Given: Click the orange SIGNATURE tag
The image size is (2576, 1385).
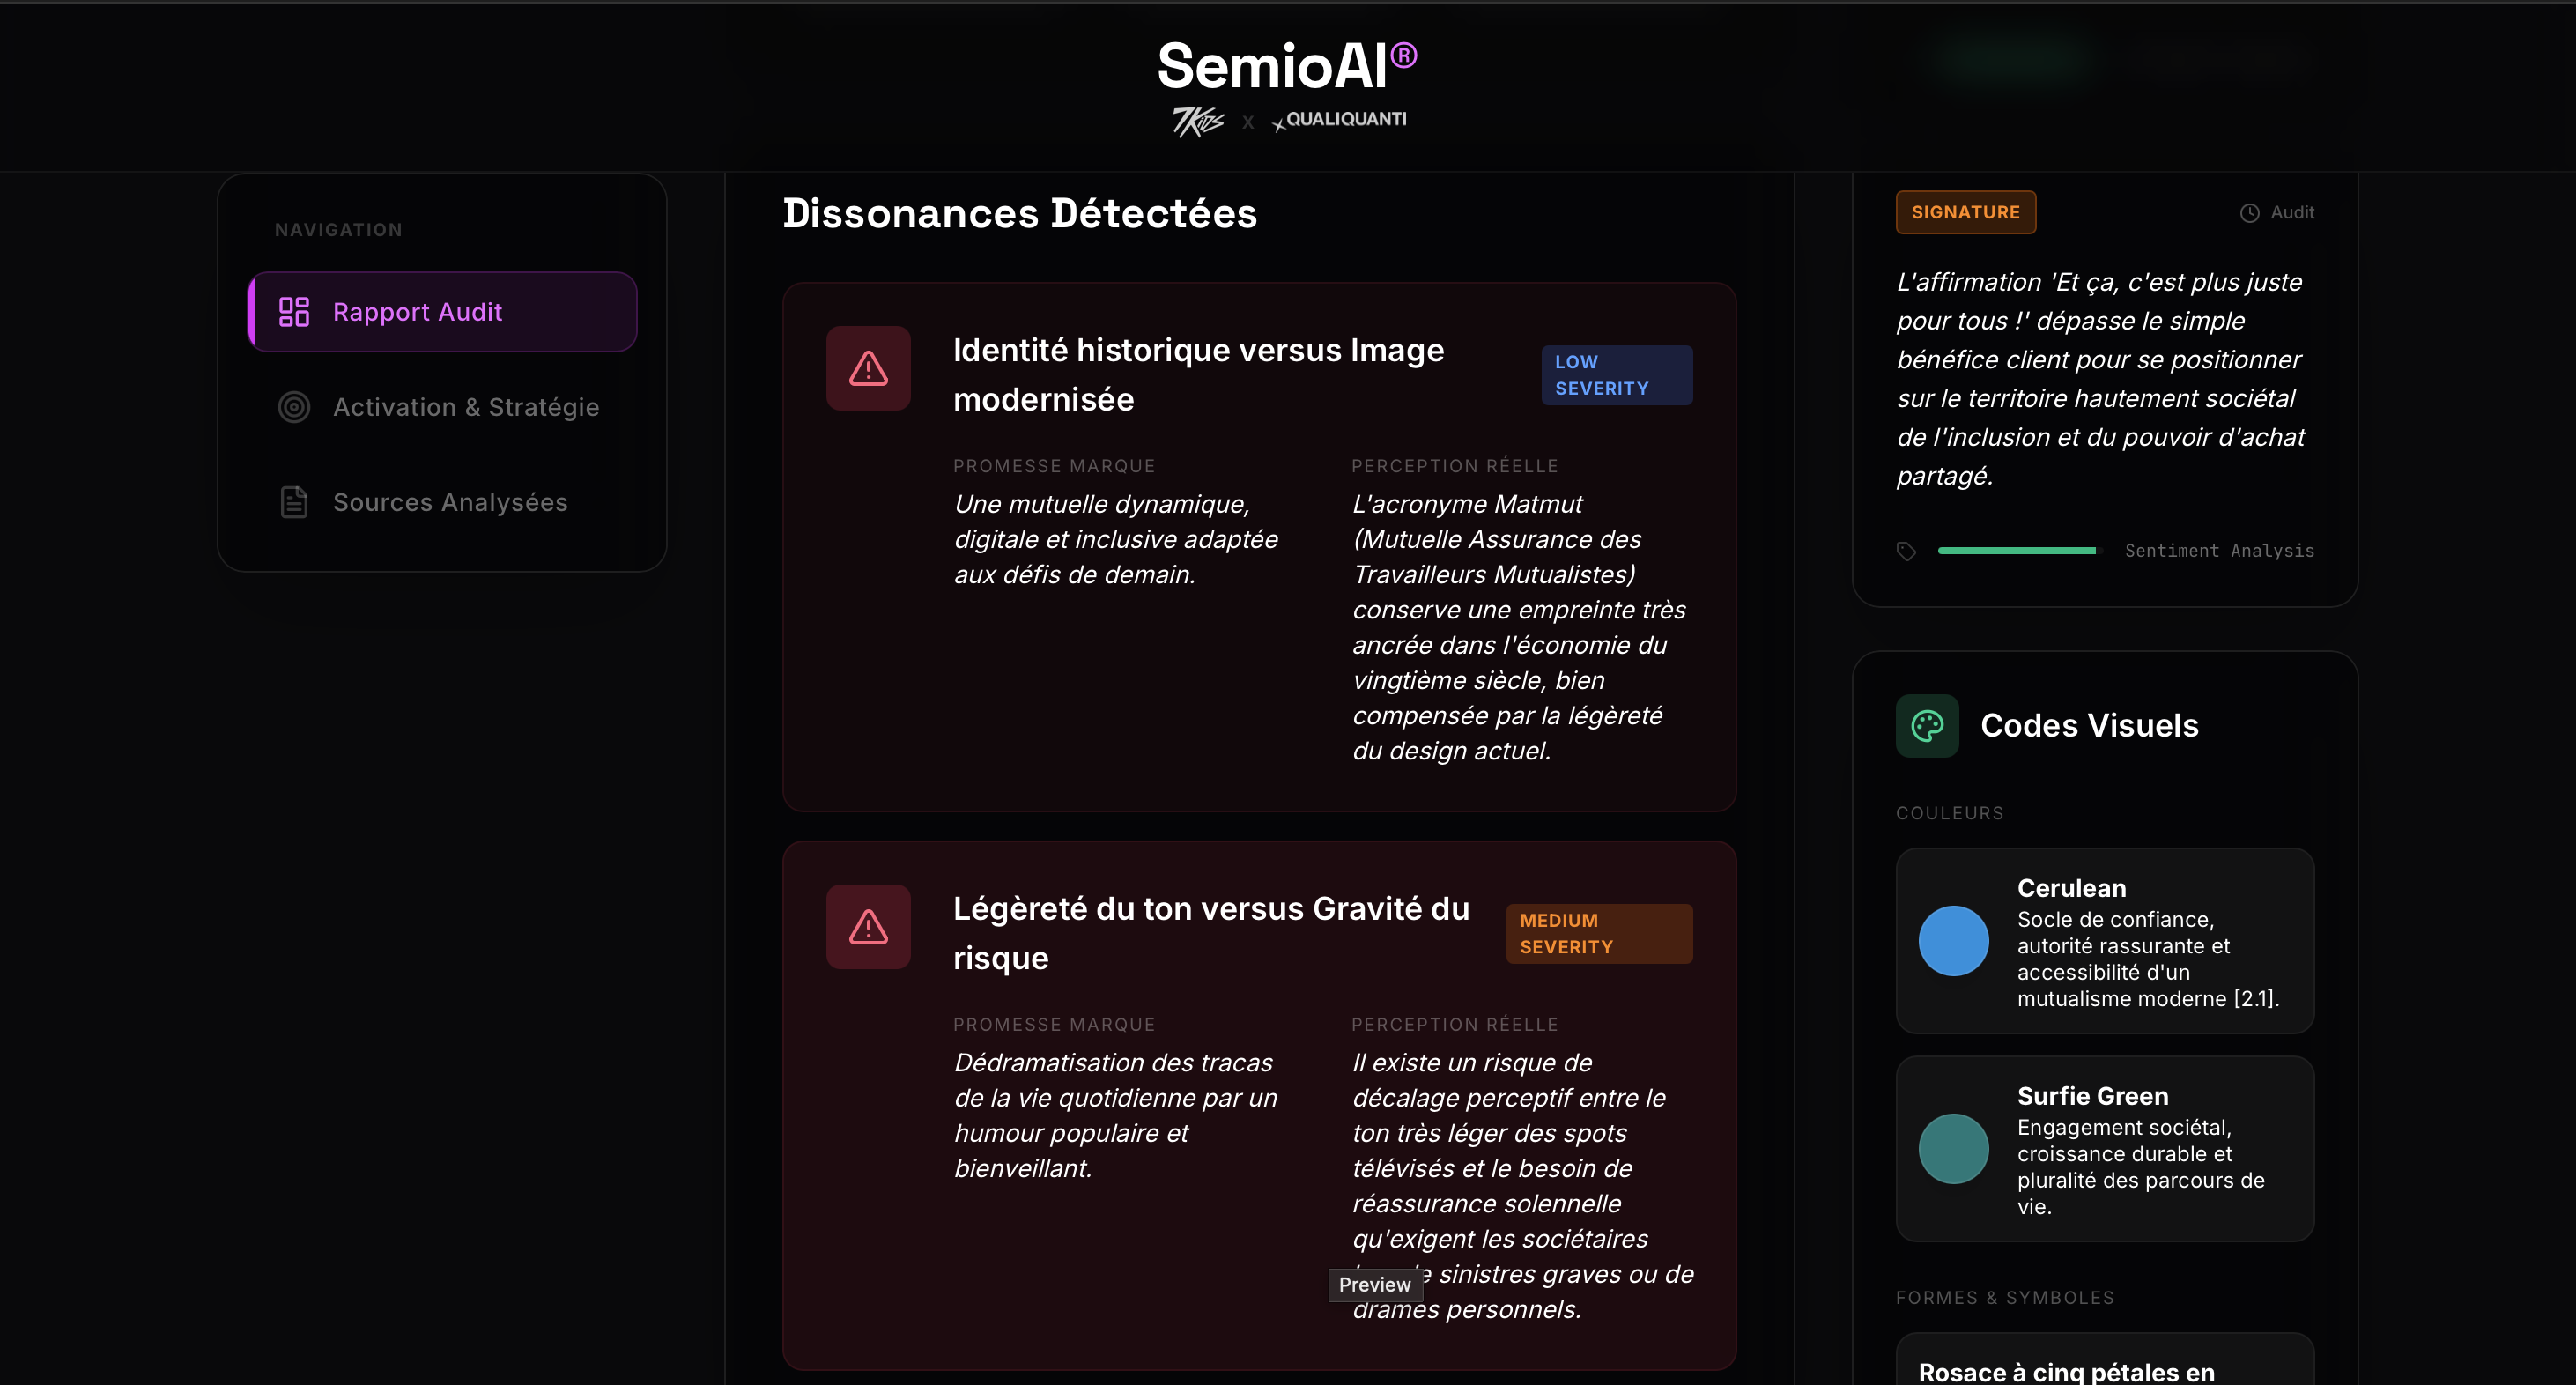Looking at the screenshot, I should pos(1965,212).
